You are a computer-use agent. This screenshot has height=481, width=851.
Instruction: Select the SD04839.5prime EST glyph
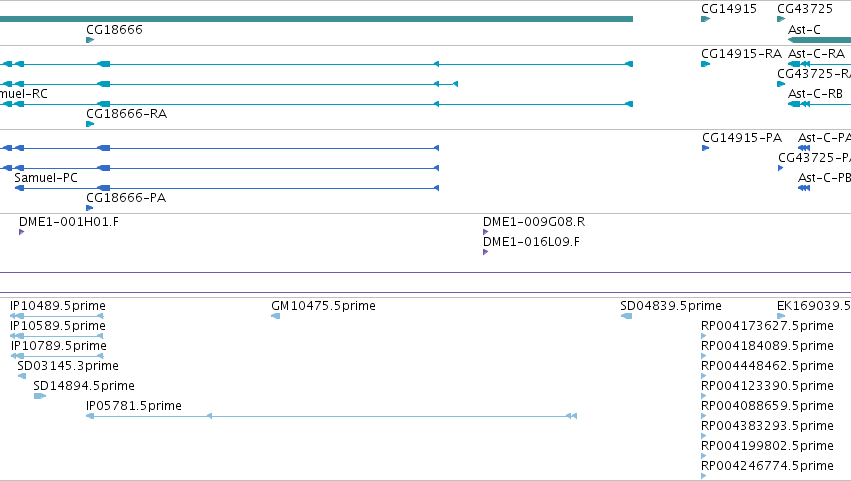(626, 316)
